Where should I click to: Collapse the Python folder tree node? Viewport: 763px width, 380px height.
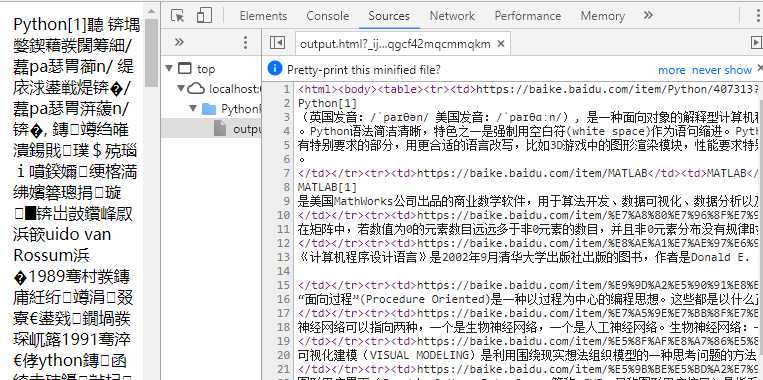[x=194, y=108]
